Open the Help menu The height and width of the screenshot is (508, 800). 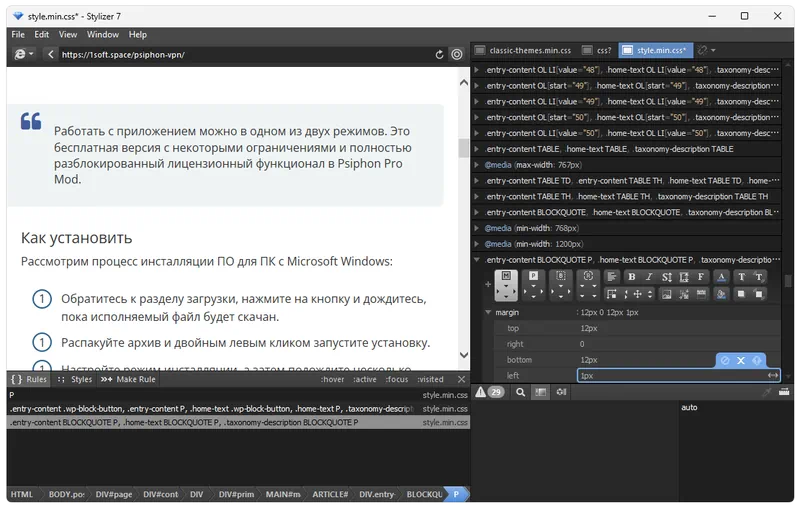pyautogui.click(x=137, y=34)
